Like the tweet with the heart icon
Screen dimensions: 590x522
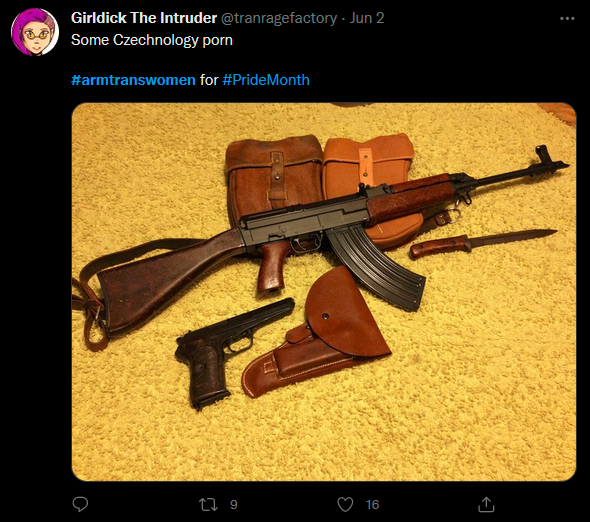345,505
